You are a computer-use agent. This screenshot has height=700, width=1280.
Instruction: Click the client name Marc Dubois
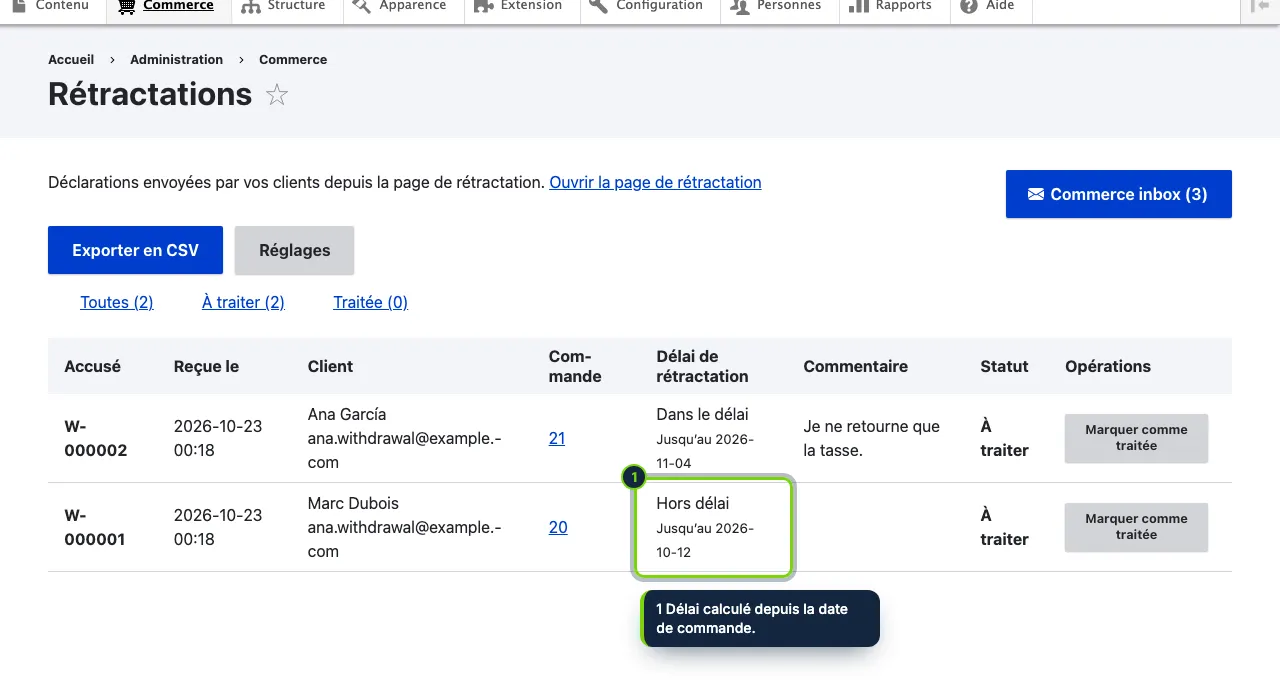click(x=353, y=503)
